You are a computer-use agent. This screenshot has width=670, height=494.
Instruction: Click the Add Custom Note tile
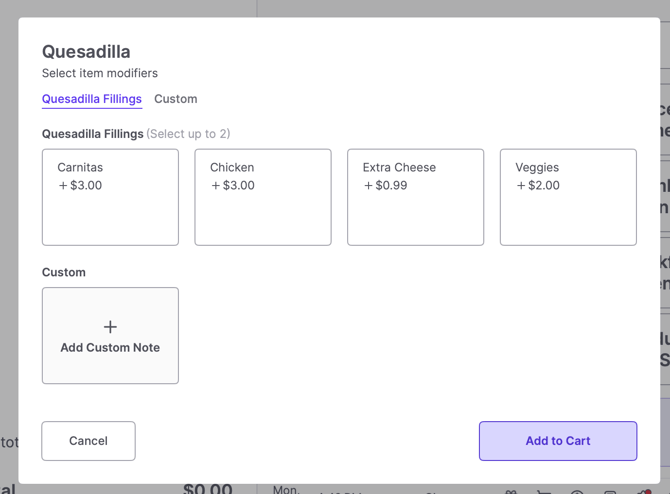(x=110, y=336)
